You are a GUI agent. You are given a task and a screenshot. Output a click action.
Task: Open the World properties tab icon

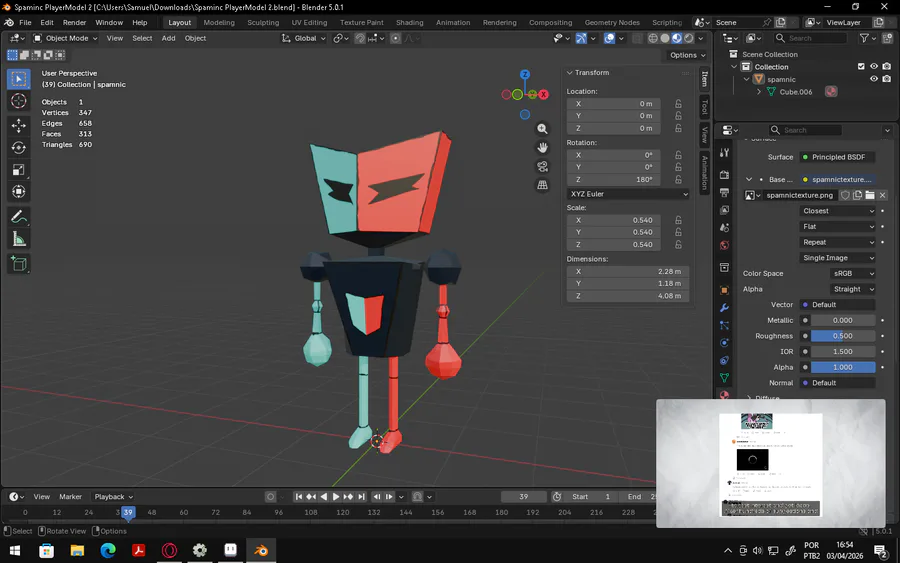[724, 246]
